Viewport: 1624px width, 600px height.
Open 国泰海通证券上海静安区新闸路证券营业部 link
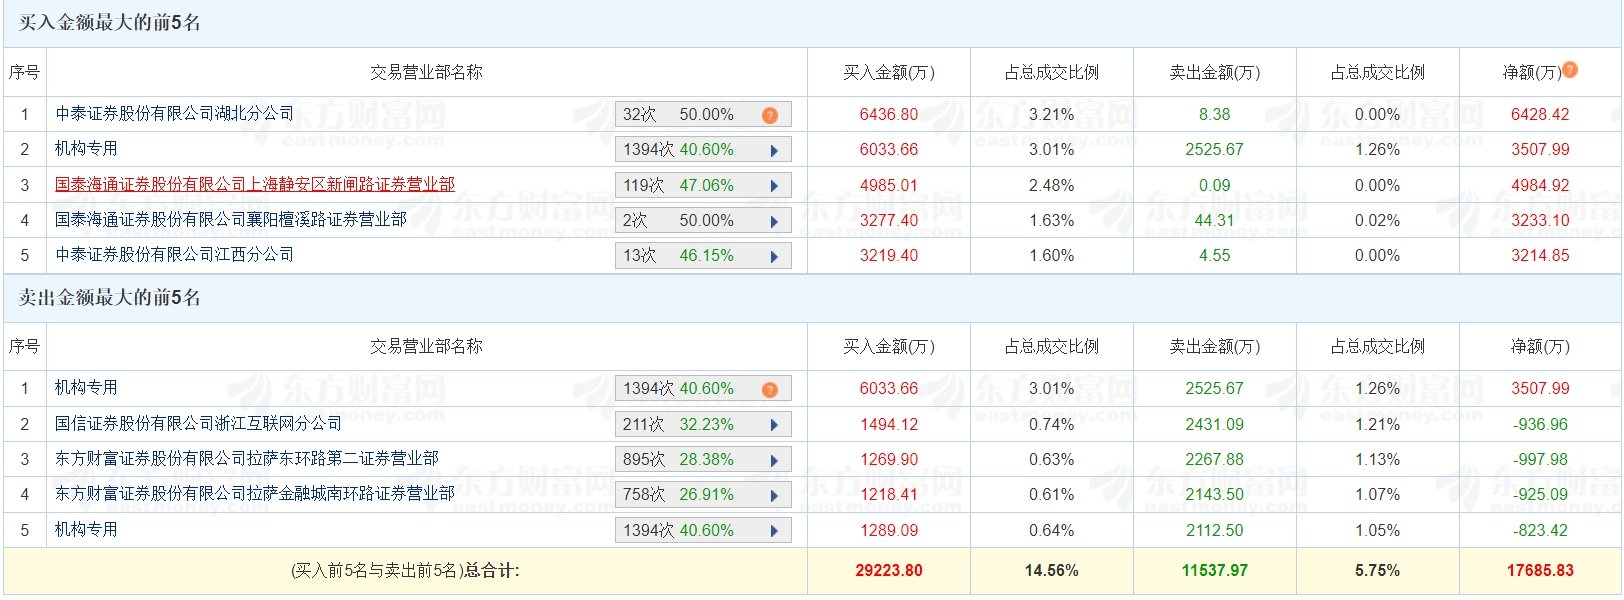point(255,184)
